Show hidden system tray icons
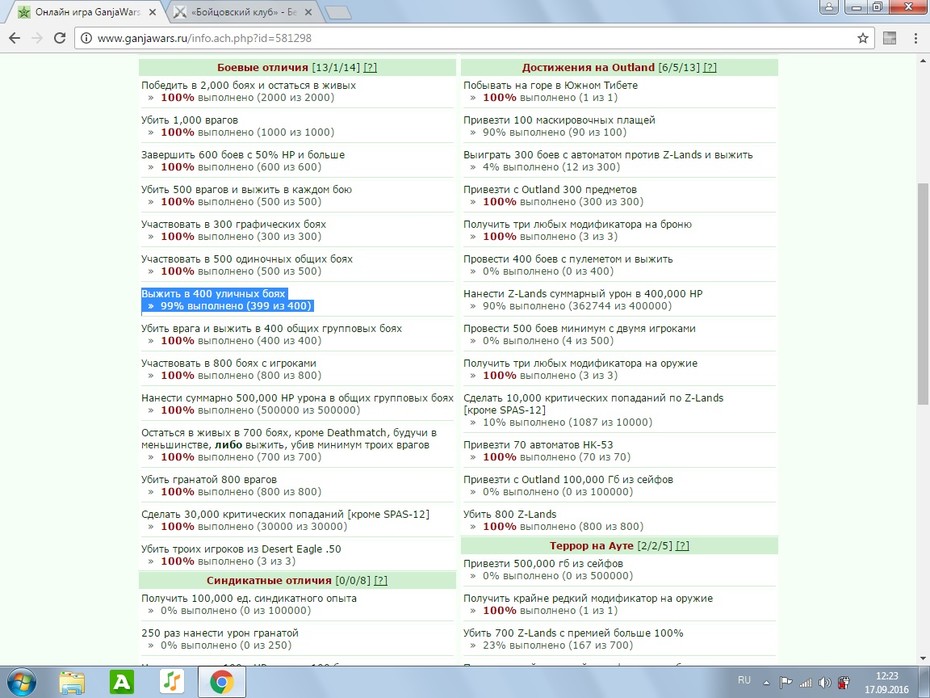930x698 pixels. [x=766, y=683]
